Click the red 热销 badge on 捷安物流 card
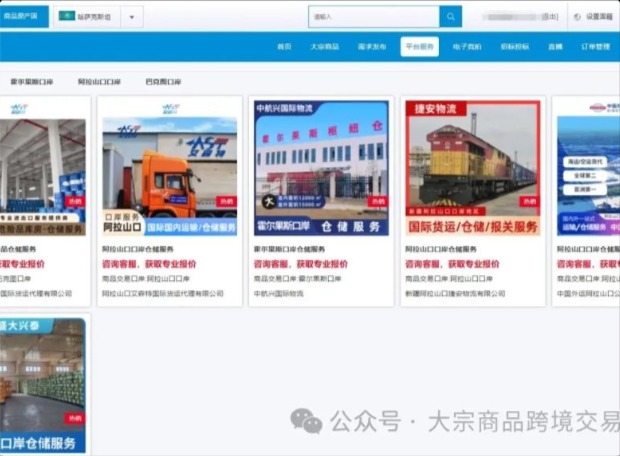The image size is (620, 456). 530,202
